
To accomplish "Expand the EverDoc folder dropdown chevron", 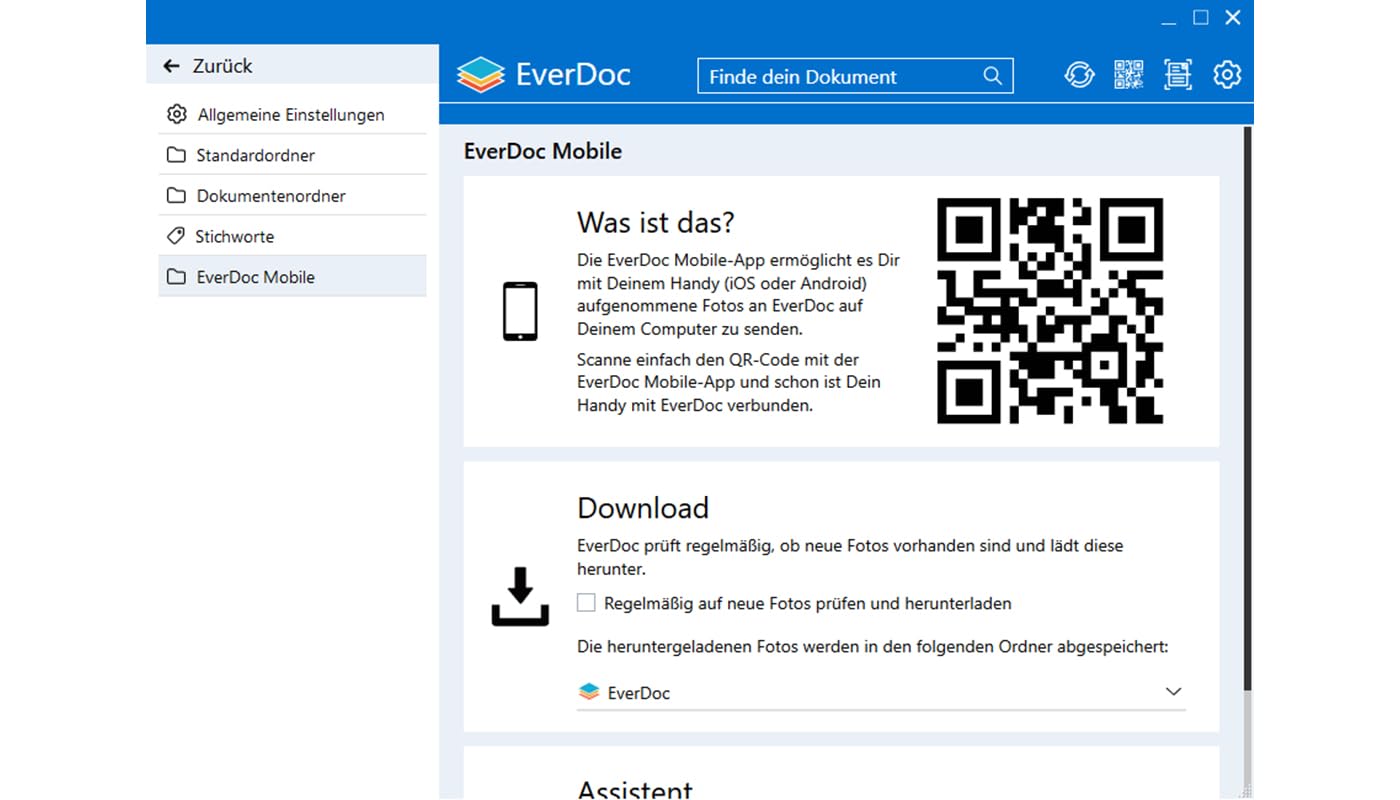I will tap(1174, 692).
